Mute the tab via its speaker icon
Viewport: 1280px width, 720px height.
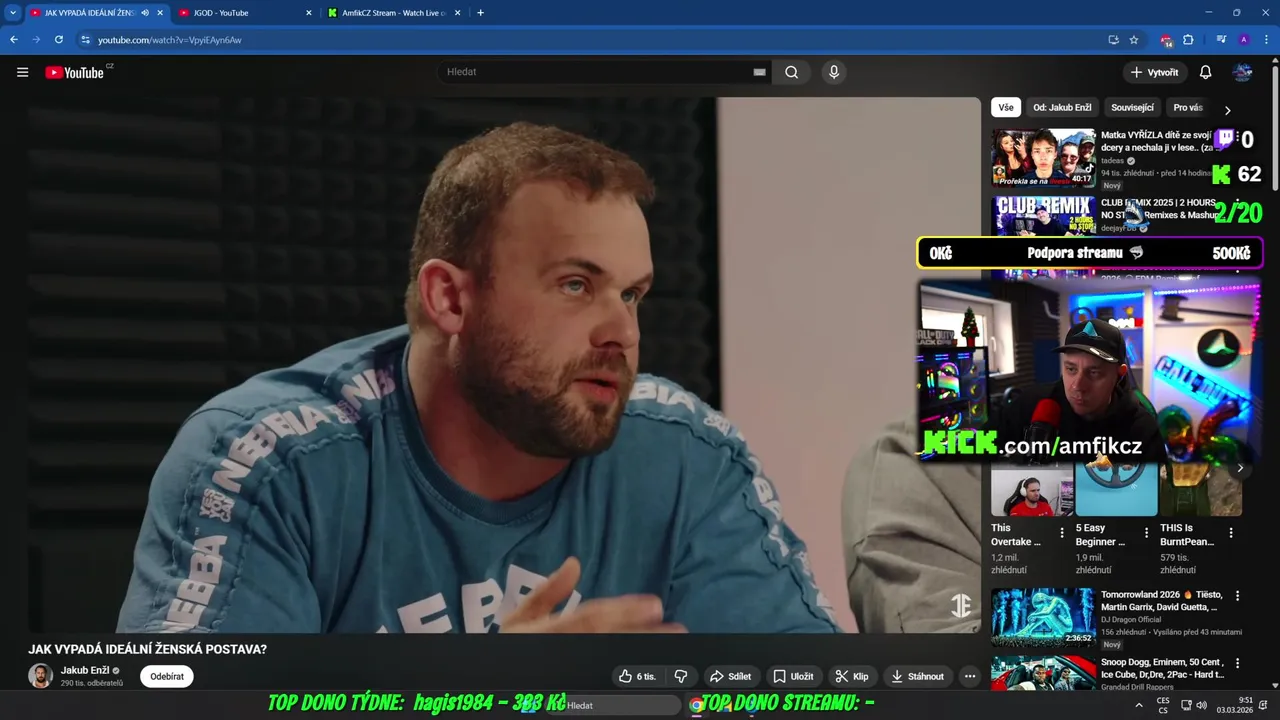(x=145, y=13)
